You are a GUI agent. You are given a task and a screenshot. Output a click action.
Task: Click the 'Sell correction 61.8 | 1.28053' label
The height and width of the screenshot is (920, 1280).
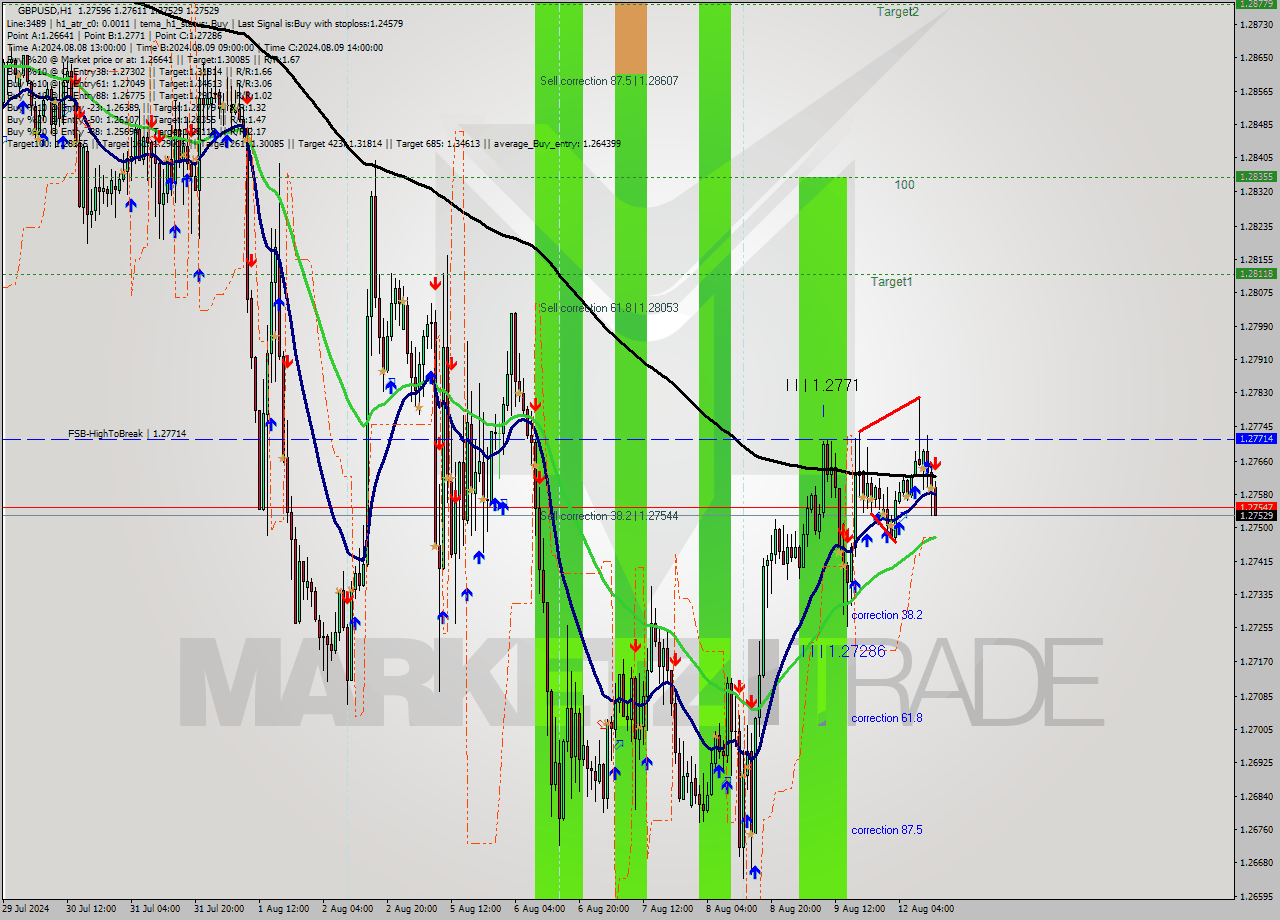pos(609,308)
